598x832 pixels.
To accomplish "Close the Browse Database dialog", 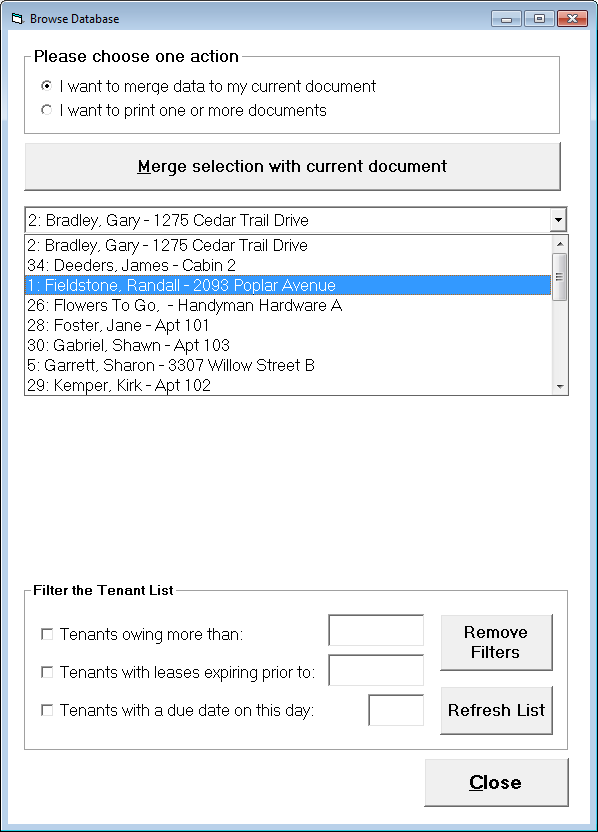I will pyautogui.click(x=496, y=782).
